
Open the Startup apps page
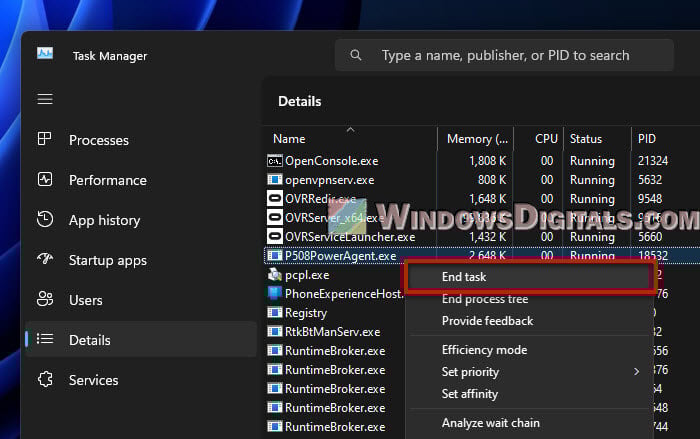141,260
